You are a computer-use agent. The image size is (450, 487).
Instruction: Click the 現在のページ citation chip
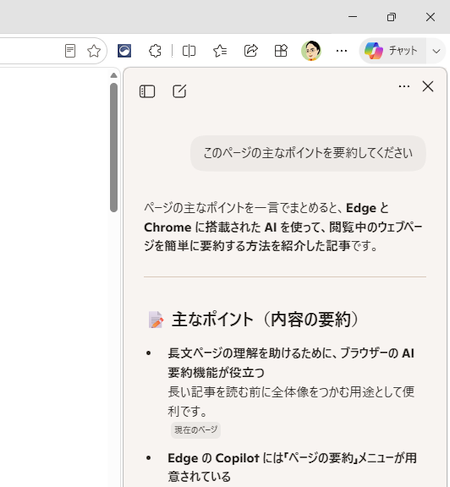pyautogui.click(x=196, y=430)
